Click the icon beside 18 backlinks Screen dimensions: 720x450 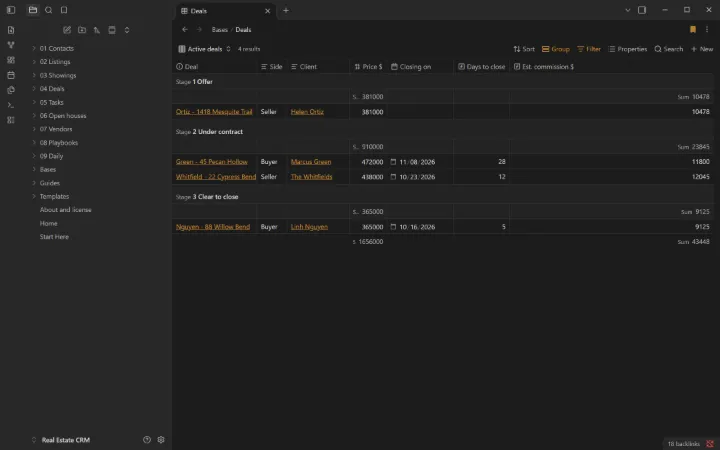point(710,444)
